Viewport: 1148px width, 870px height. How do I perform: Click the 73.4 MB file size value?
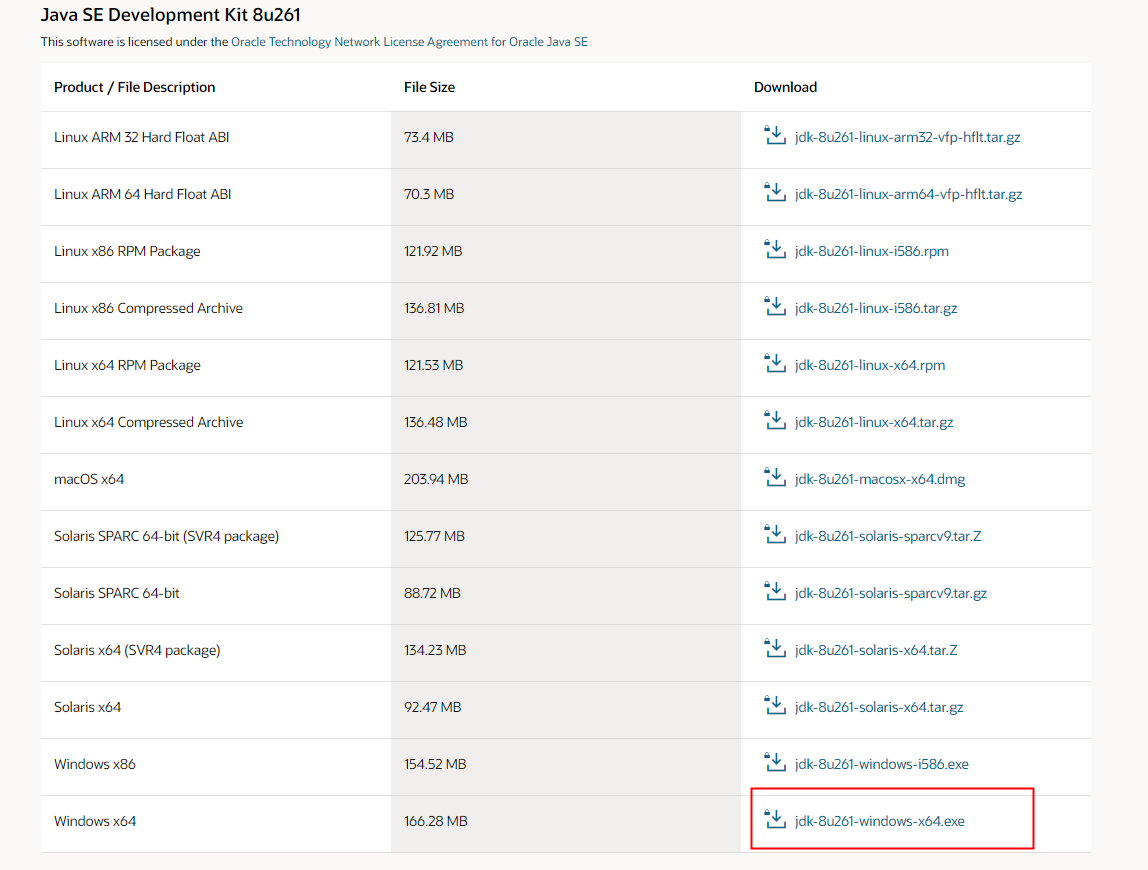pyautogui.click(x=428, y=137)
